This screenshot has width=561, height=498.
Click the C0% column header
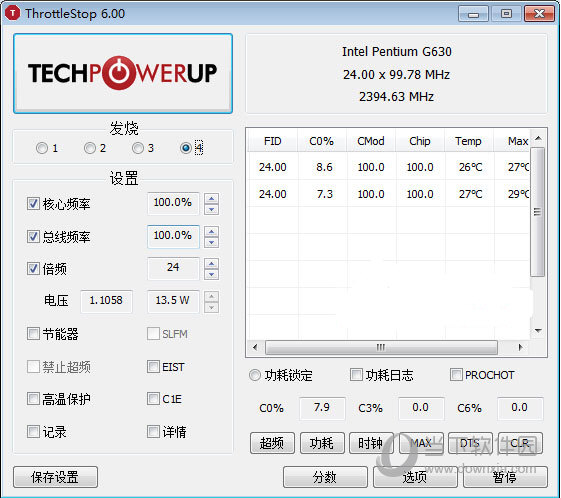tap(322, 141)
